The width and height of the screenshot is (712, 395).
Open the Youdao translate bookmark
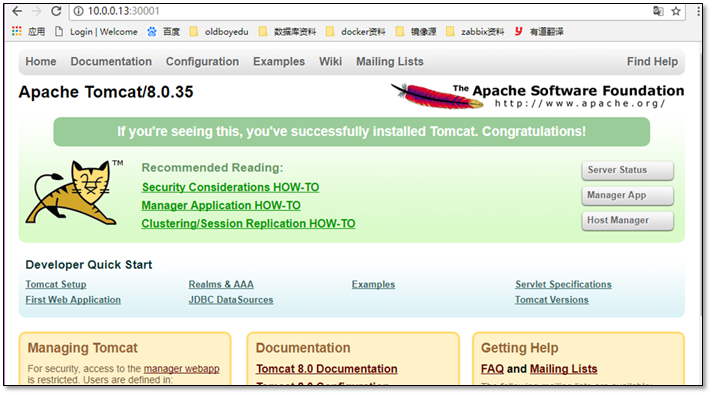pyautogui.click(x=539, y=31)
